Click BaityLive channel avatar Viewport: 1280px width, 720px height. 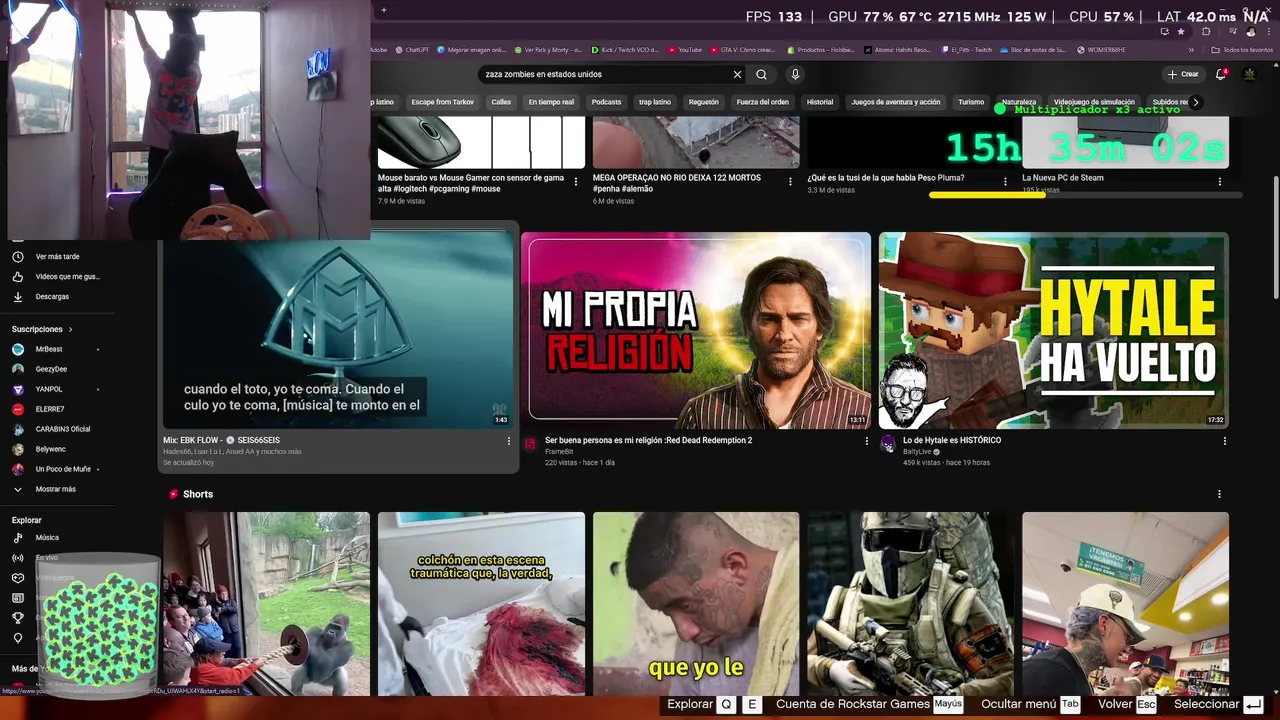[x=888, y=444]
